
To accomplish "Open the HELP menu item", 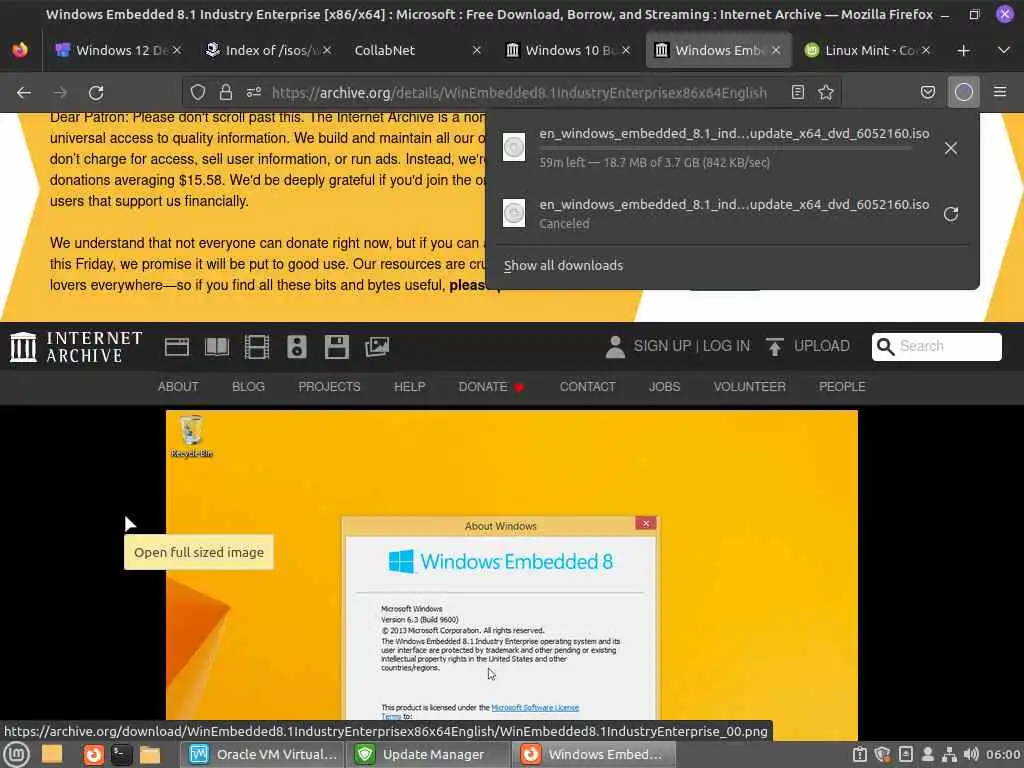I will 409,387.
